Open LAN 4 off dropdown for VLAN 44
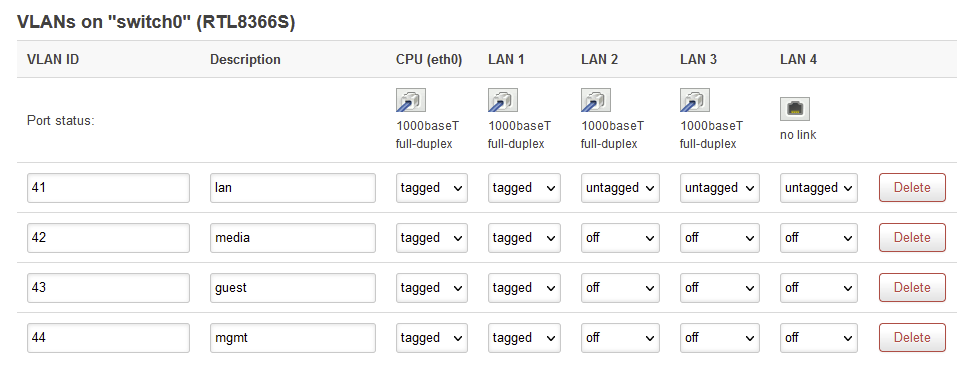 tap(818, 337)
